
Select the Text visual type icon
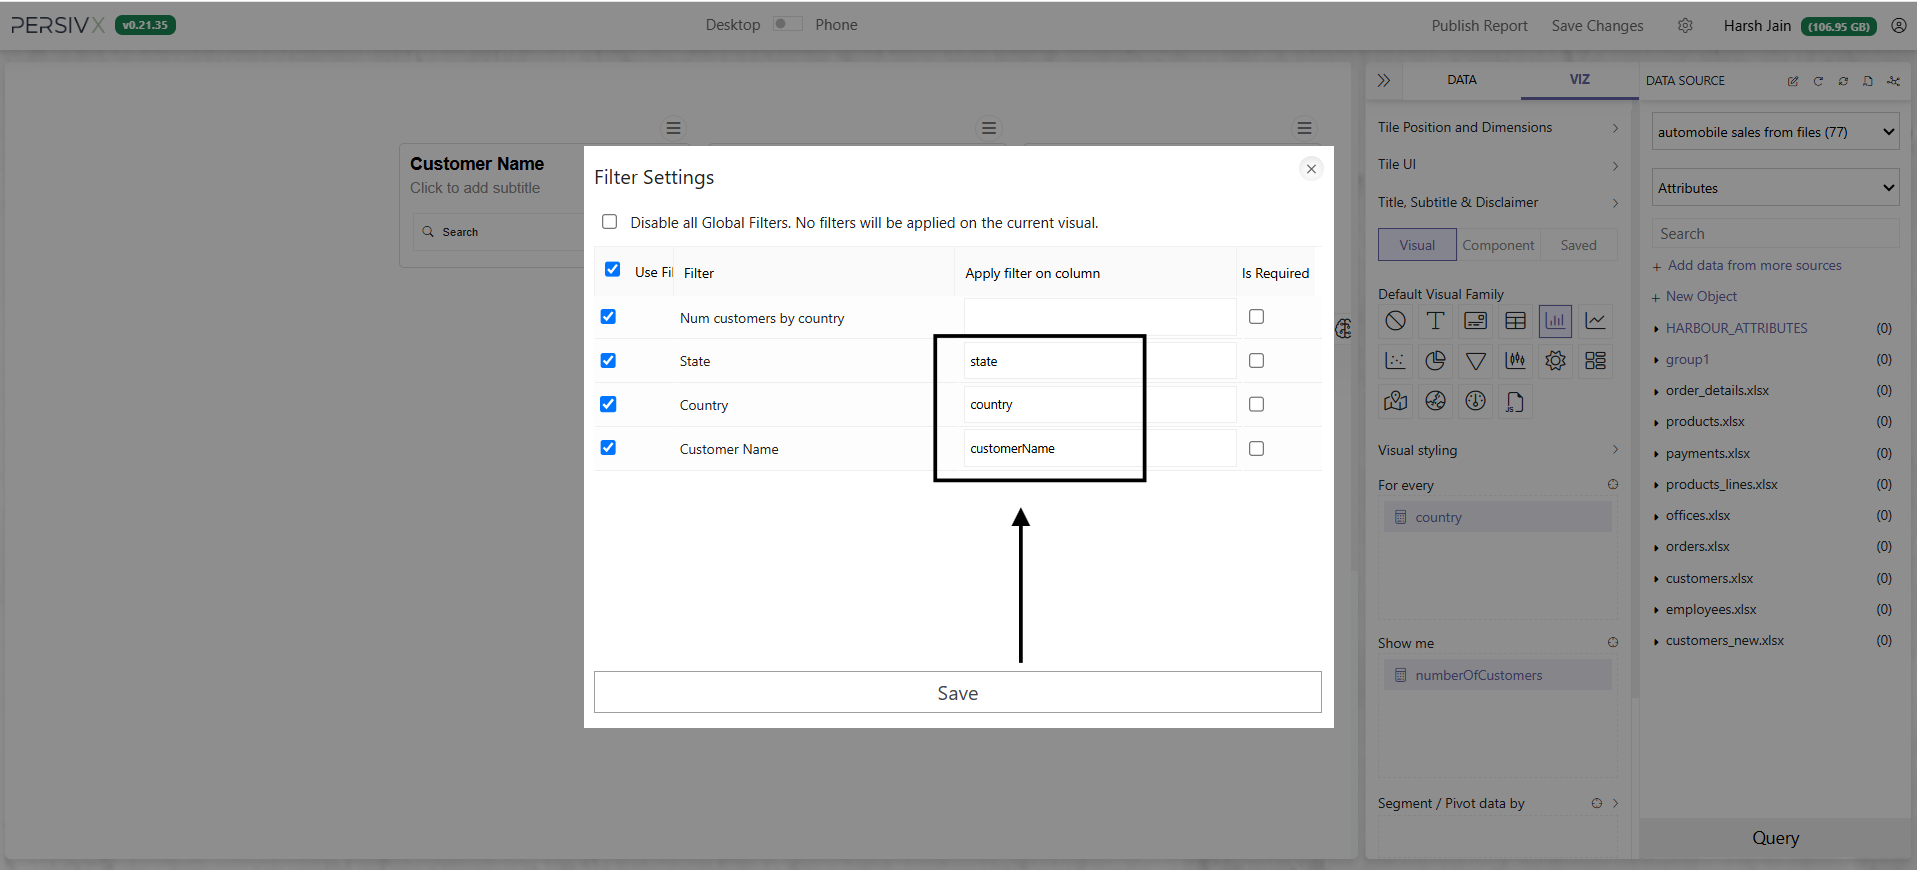[1435, 321]
